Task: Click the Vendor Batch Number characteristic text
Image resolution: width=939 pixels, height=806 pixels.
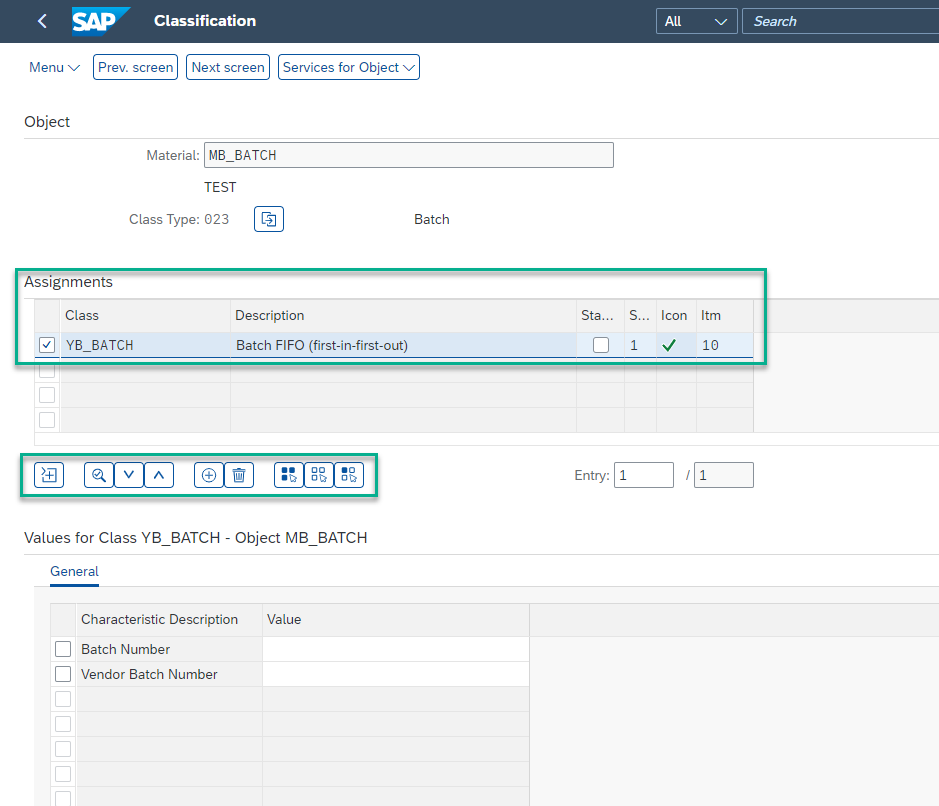Action: 149,674
